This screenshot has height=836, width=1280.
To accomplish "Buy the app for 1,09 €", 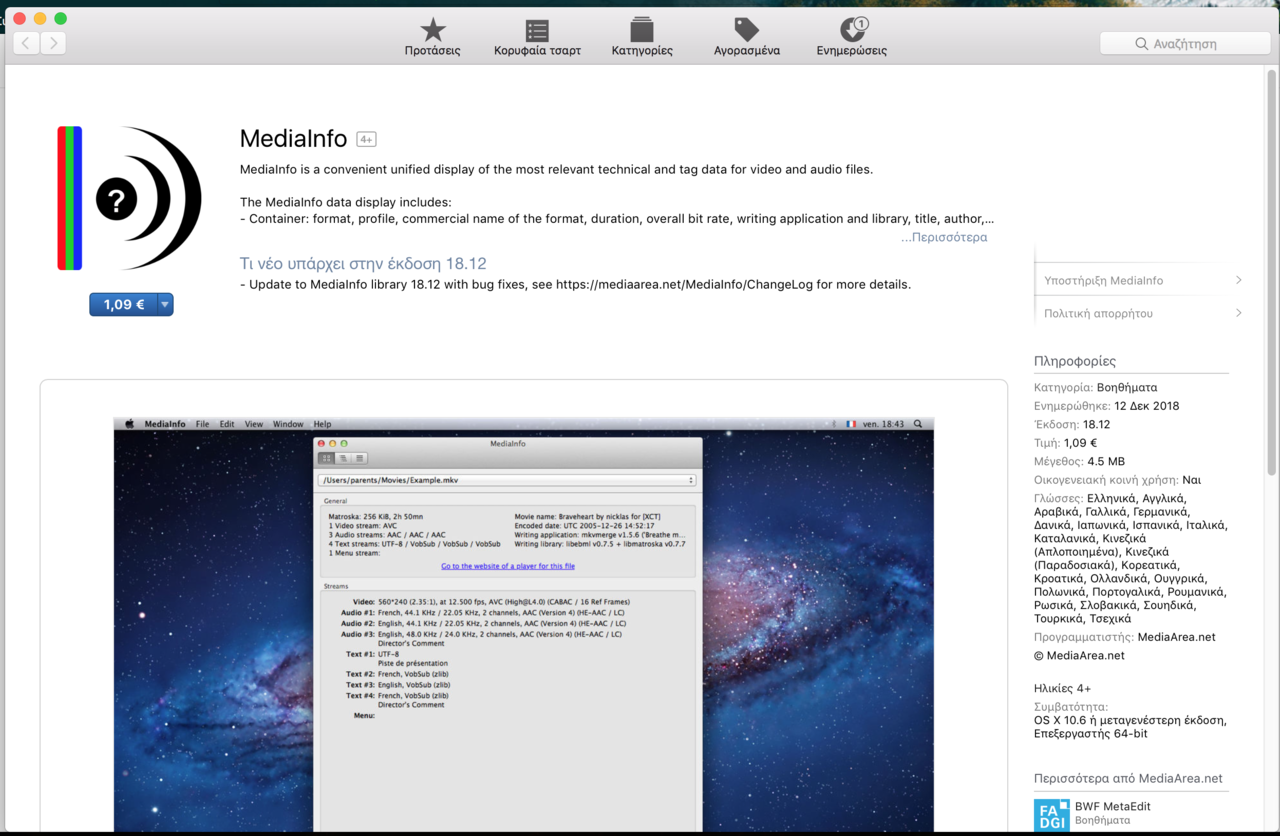I will [123, 305].
